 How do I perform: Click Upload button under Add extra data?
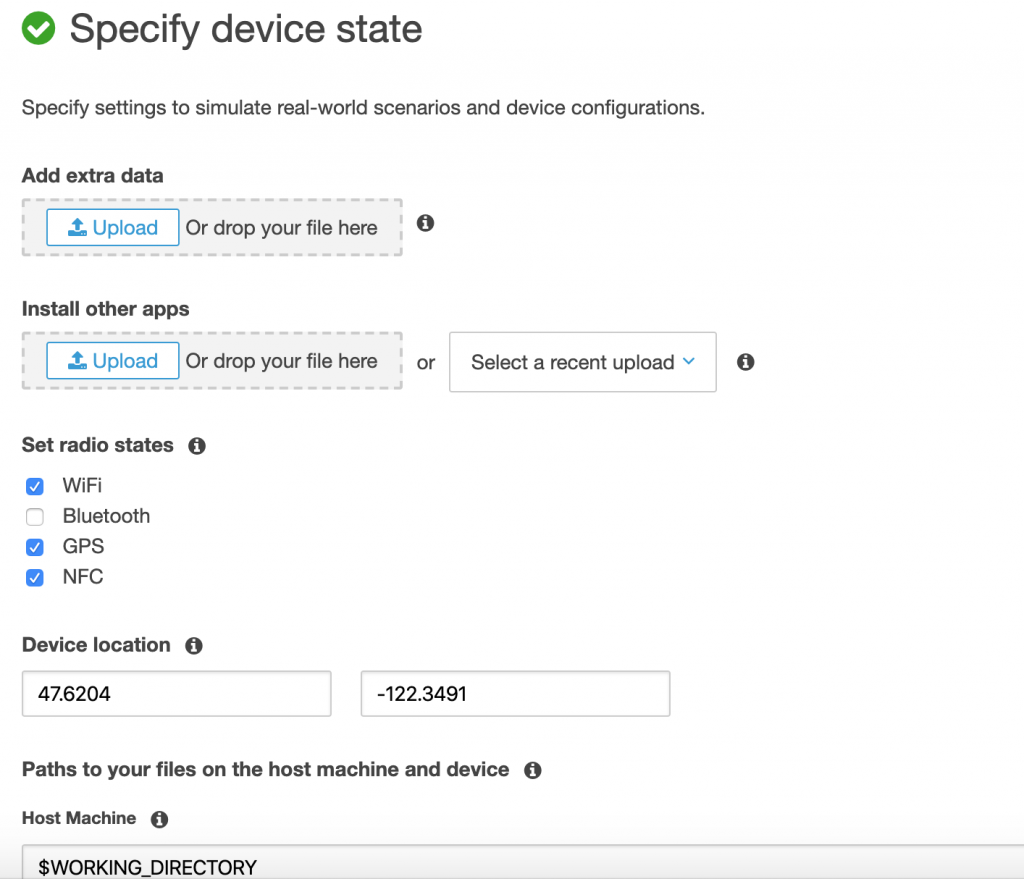[113, 228]
